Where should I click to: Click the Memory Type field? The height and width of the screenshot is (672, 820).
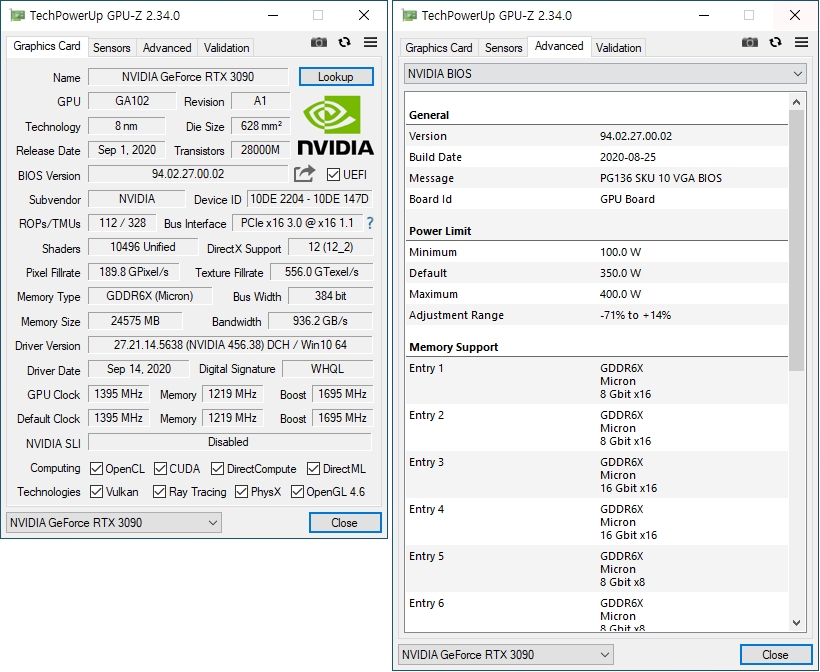[x=150, y=296]
